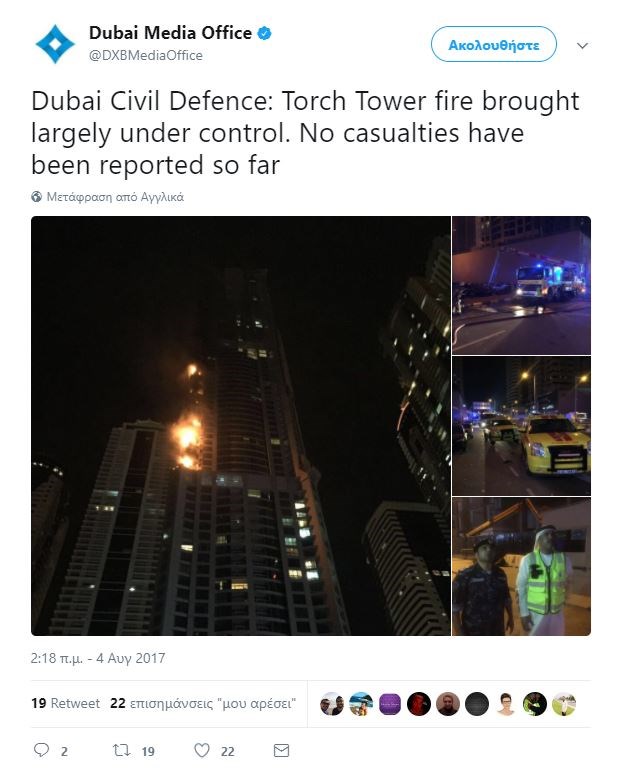Image resolution: width=630 pixels, height=768 pixels.
Task: Click the Dubai Media Office diamond avatar
Action: tap(55, 44)
